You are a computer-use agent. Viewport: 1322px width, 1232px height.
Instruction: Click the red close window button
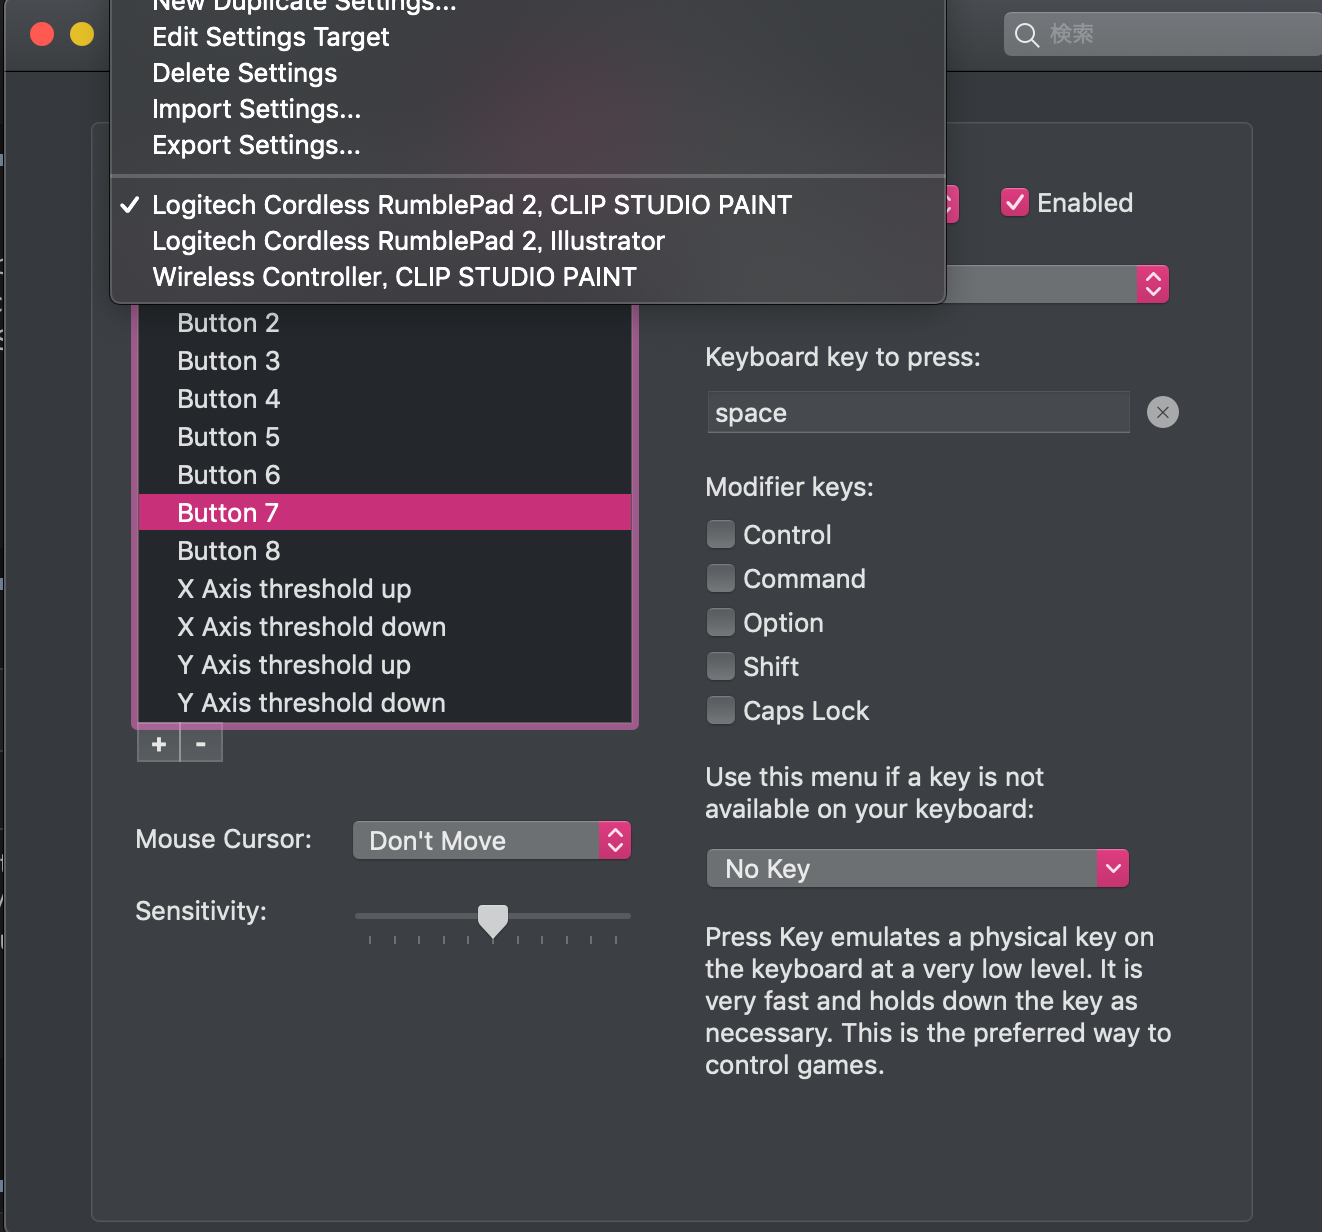tap(42, 34)
